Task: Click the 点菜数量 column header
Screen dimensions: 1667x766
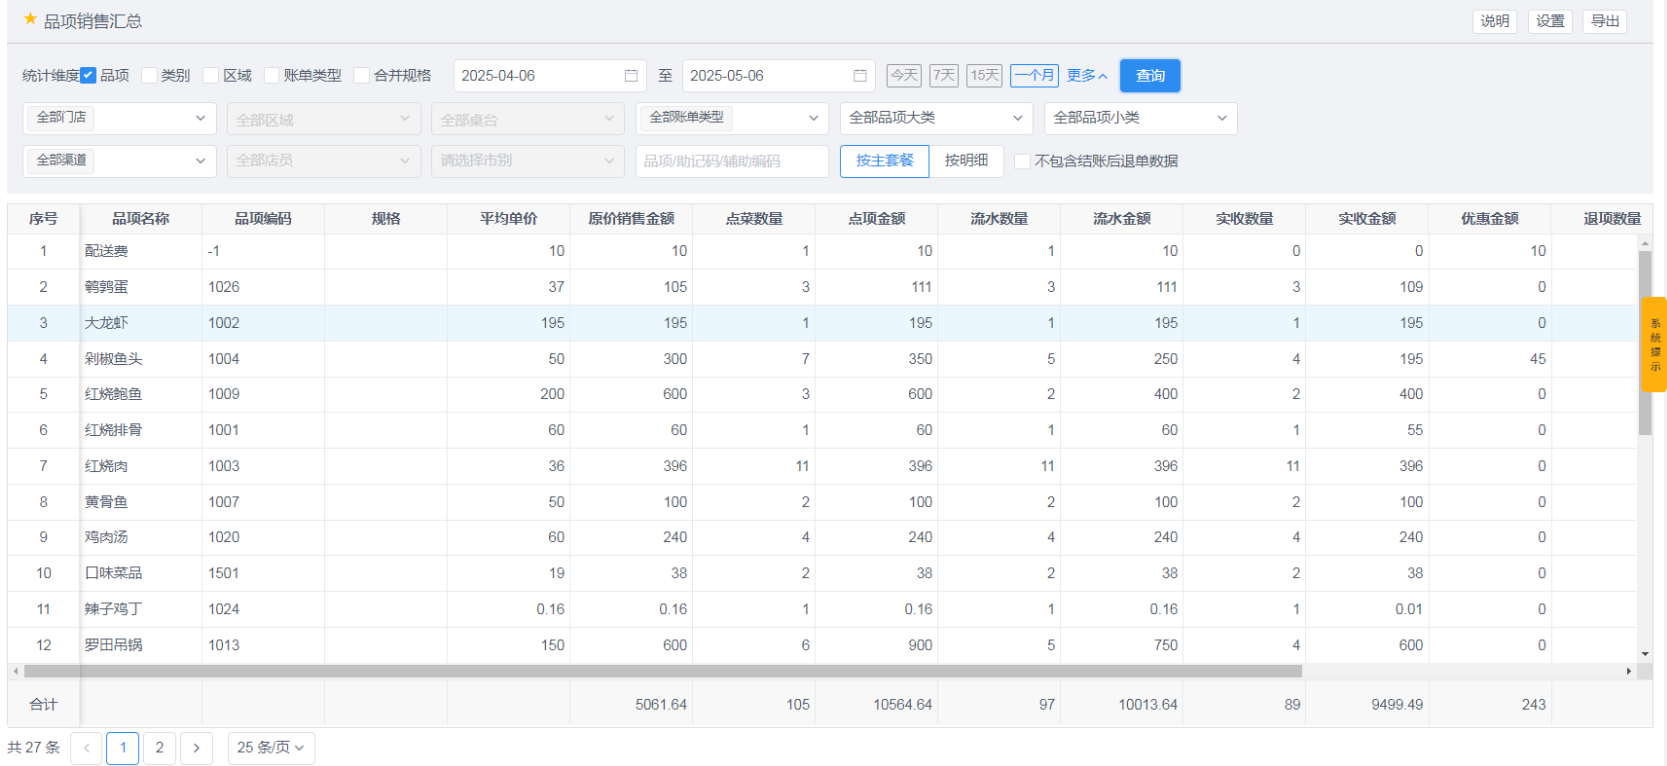Action: pyautogui.click(x=754, y=219)
